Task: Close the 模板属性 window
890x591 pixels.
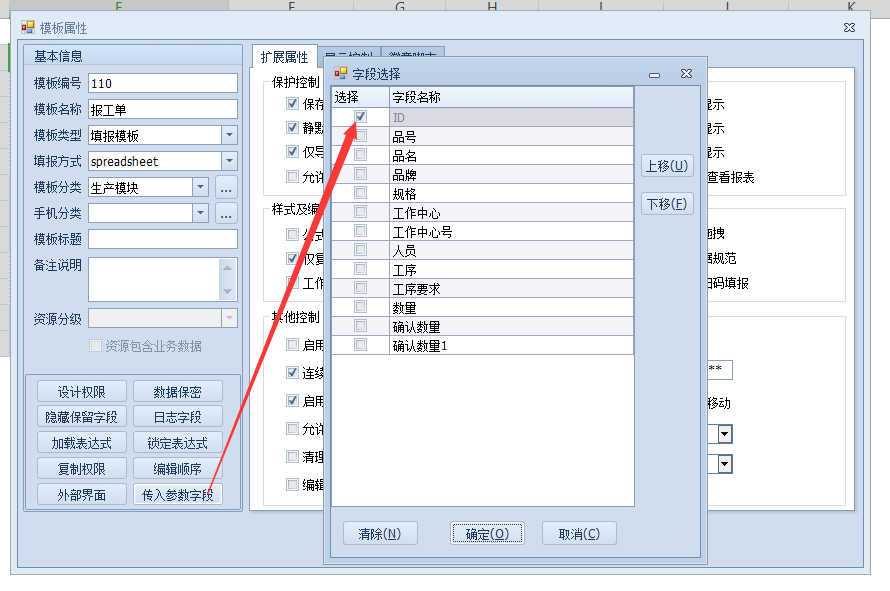Action: click(849, 28)
